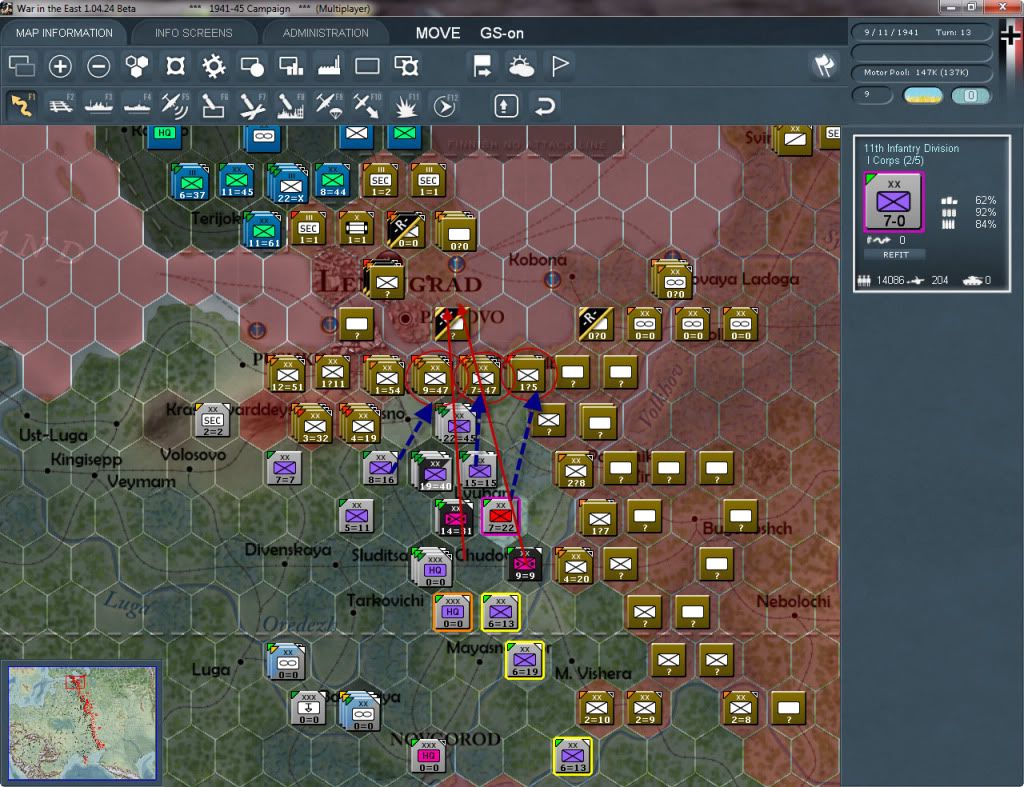
Task: Click the rectangle-with-bar-chart icon
Action: click(x=291, y=66)
